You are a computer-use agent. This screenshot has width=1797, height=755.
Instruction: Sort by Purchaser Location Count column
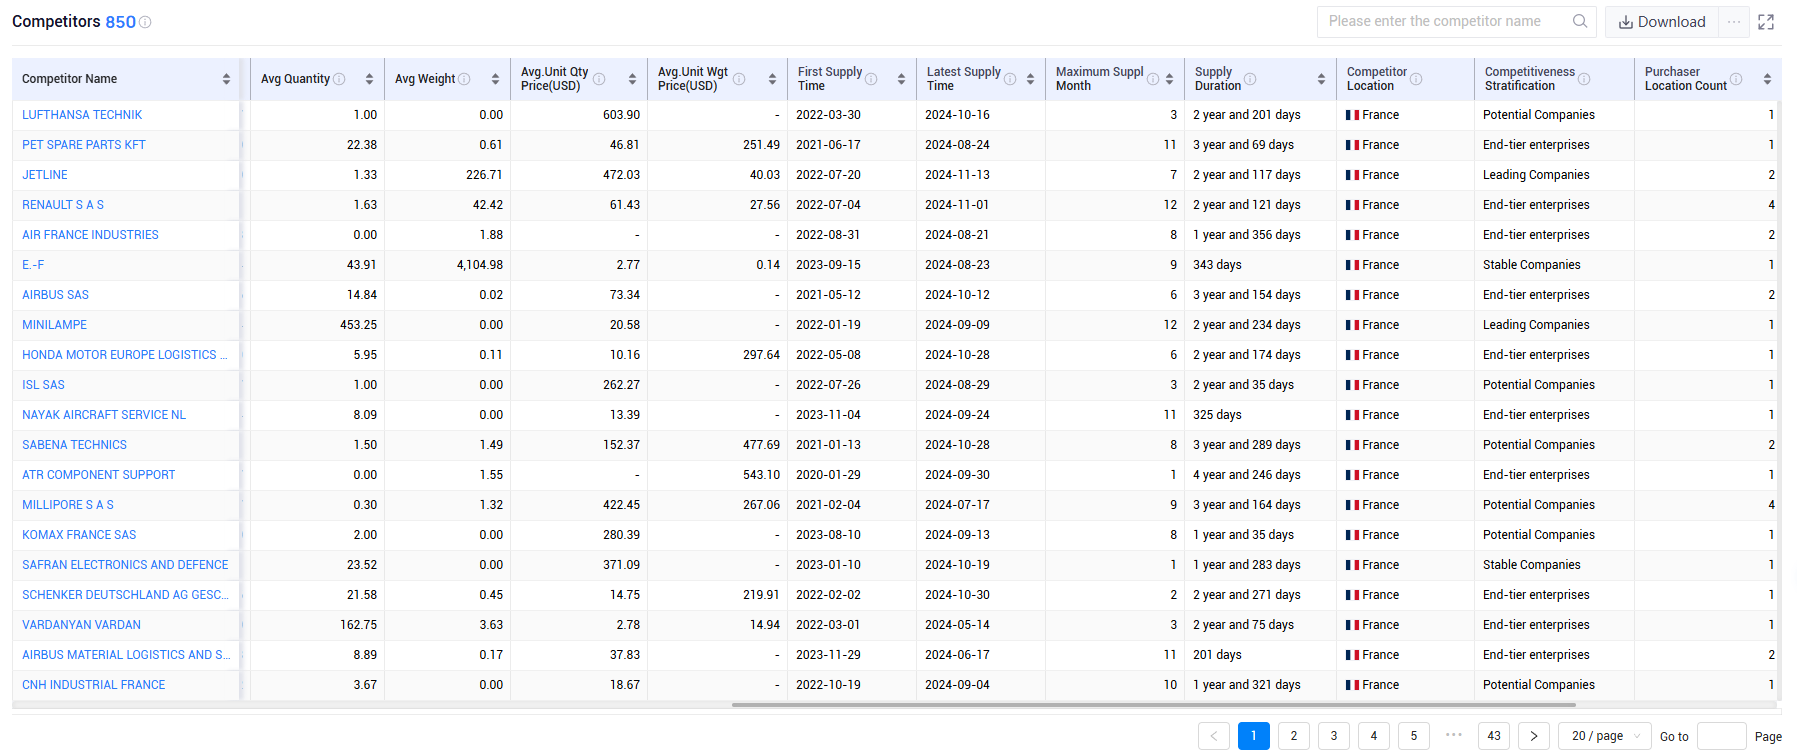pyautogui.click(x=1767, y=79)
